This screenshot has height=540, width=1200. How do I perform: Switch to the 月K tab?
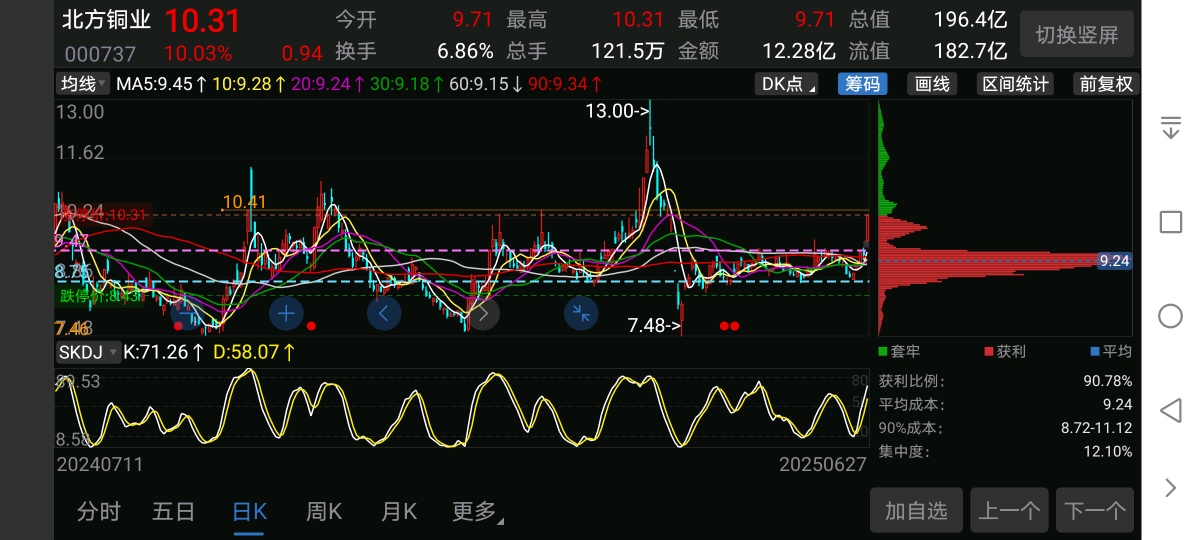[x=399, y=512]
